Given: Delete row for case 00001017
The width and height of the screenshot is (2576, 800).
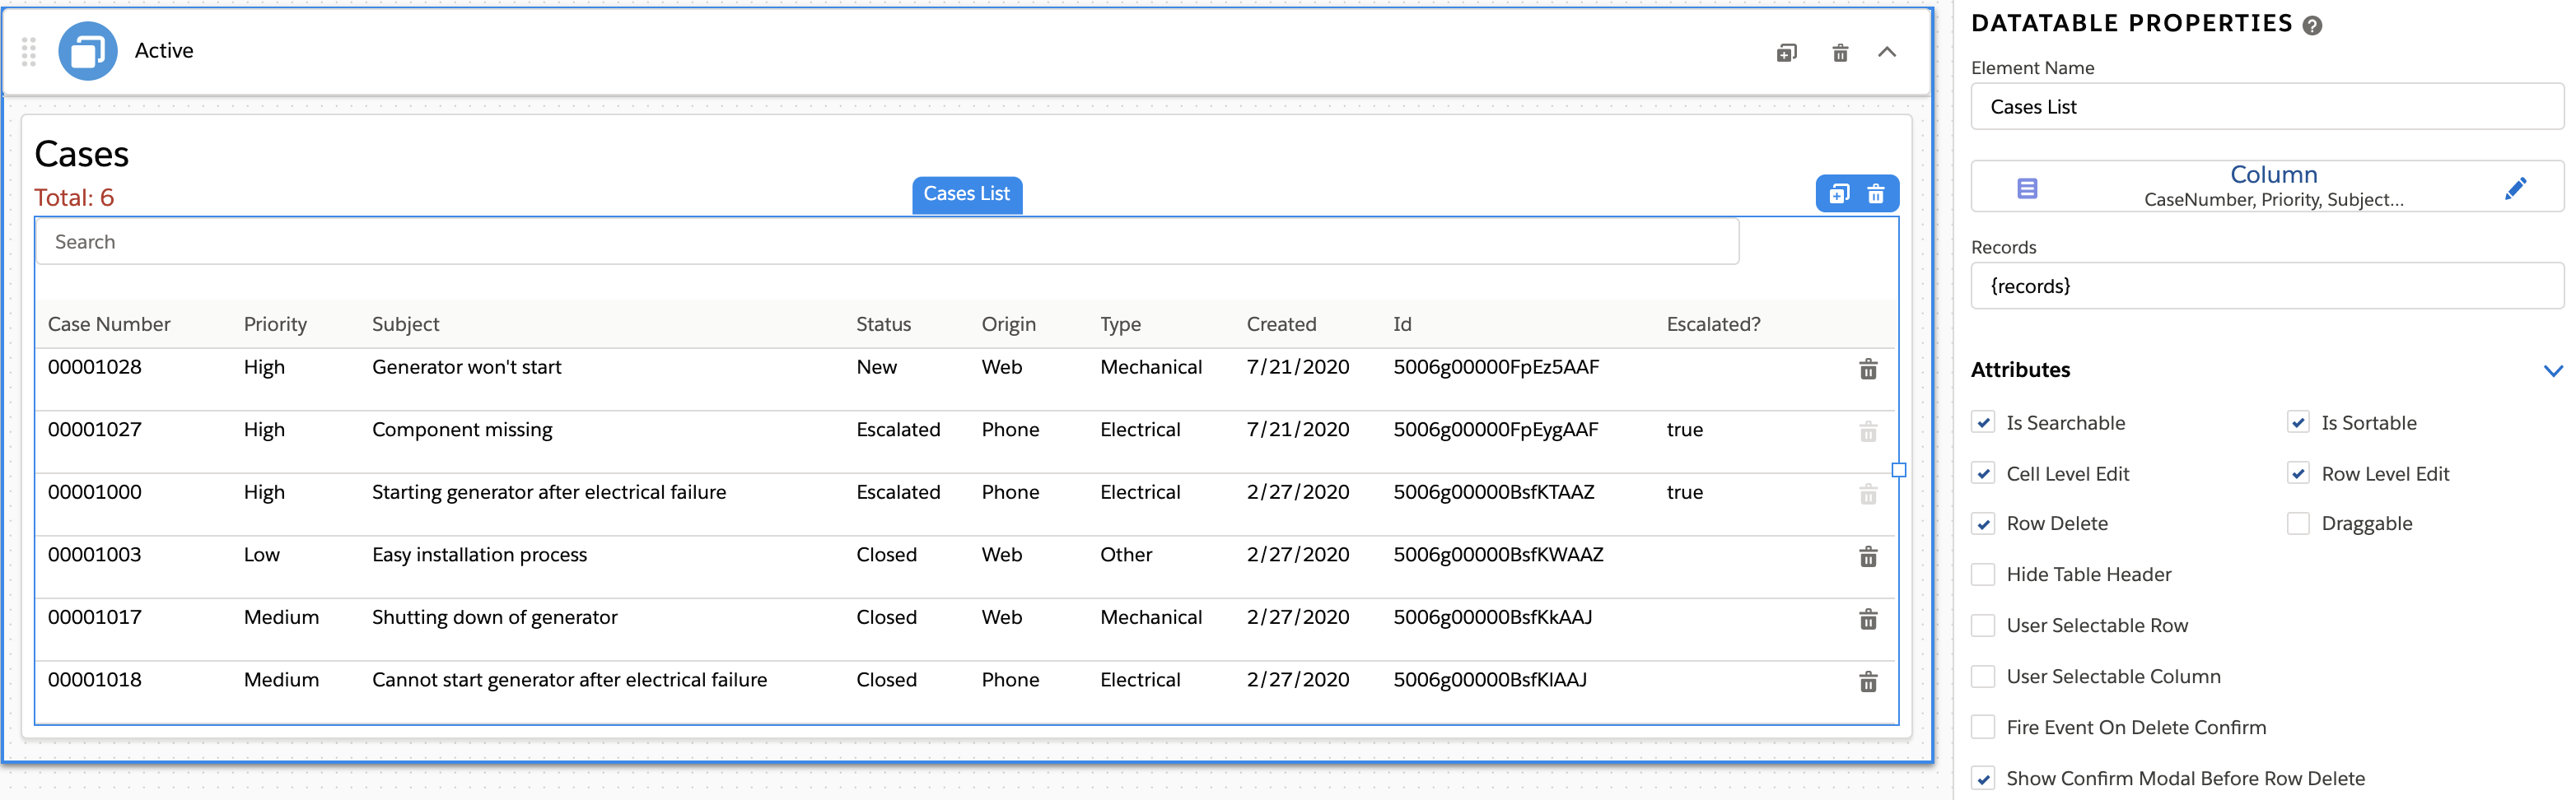Looking at the screenshot, I should pyautogui.click(x=1868, y=619).
